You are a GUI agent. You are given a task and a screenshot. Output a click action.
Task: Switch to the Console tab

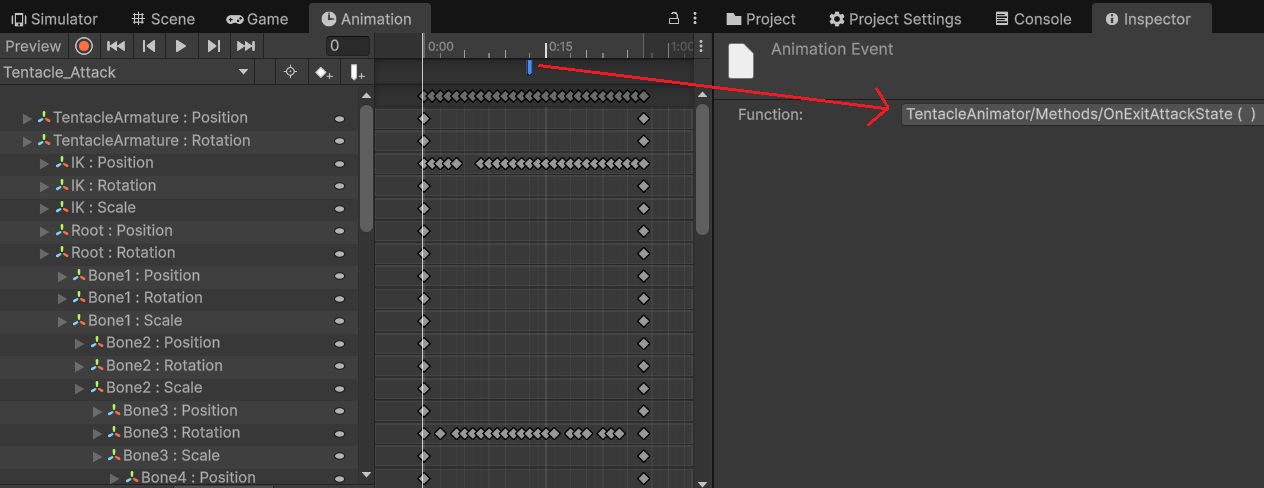pyautogui.click(x=1033, y=19)
